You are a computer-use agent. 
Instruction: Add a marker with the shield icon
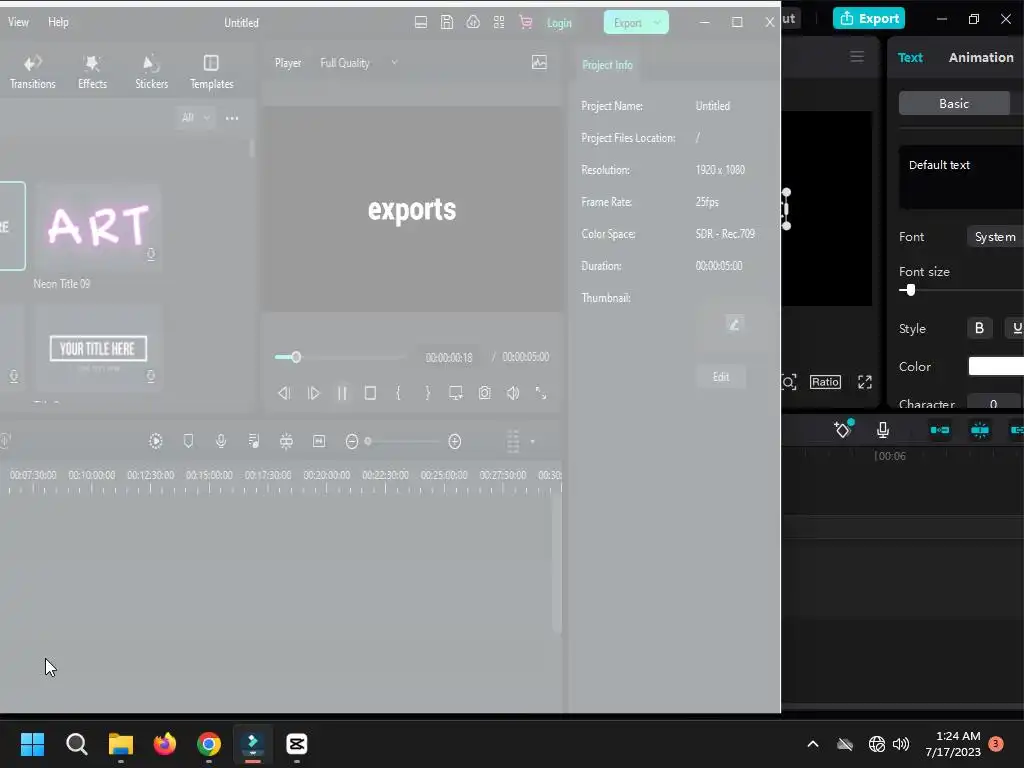click(188, 441)
